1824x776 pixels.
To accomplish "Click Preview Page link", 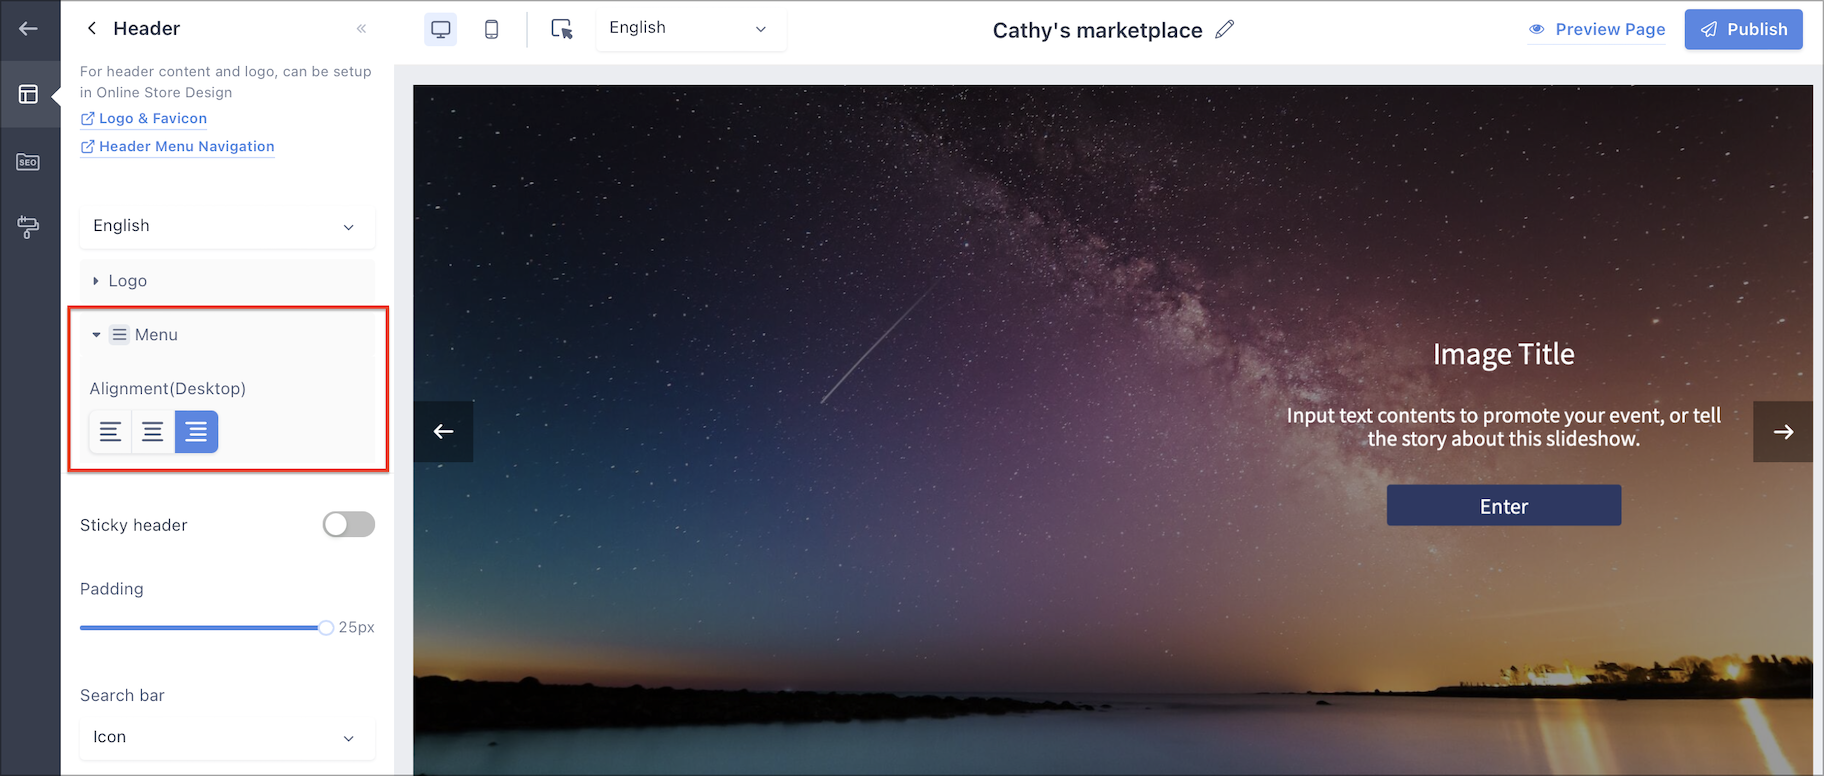I will pos(1597,29).
